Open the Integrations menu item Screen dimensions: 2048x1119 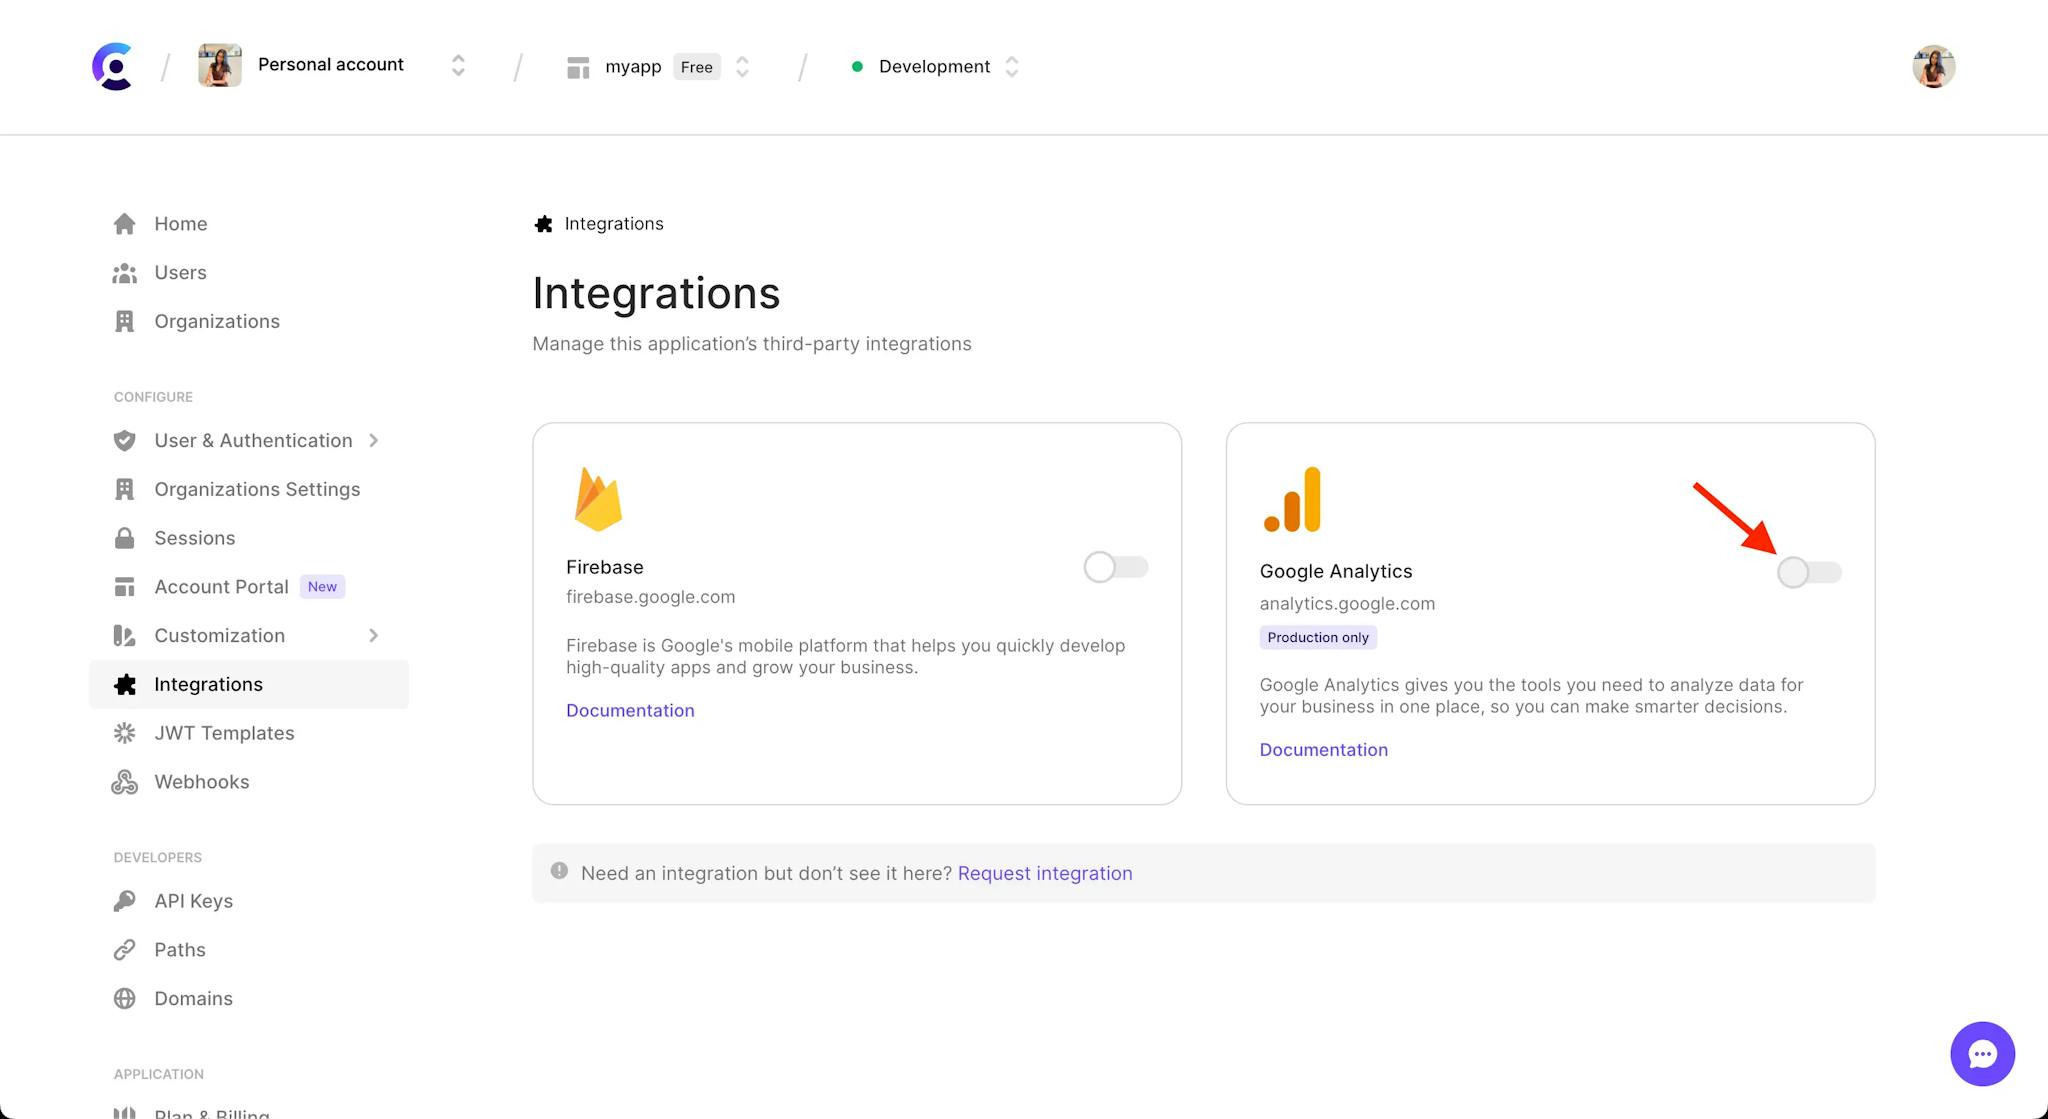click(x=208, y=684)
